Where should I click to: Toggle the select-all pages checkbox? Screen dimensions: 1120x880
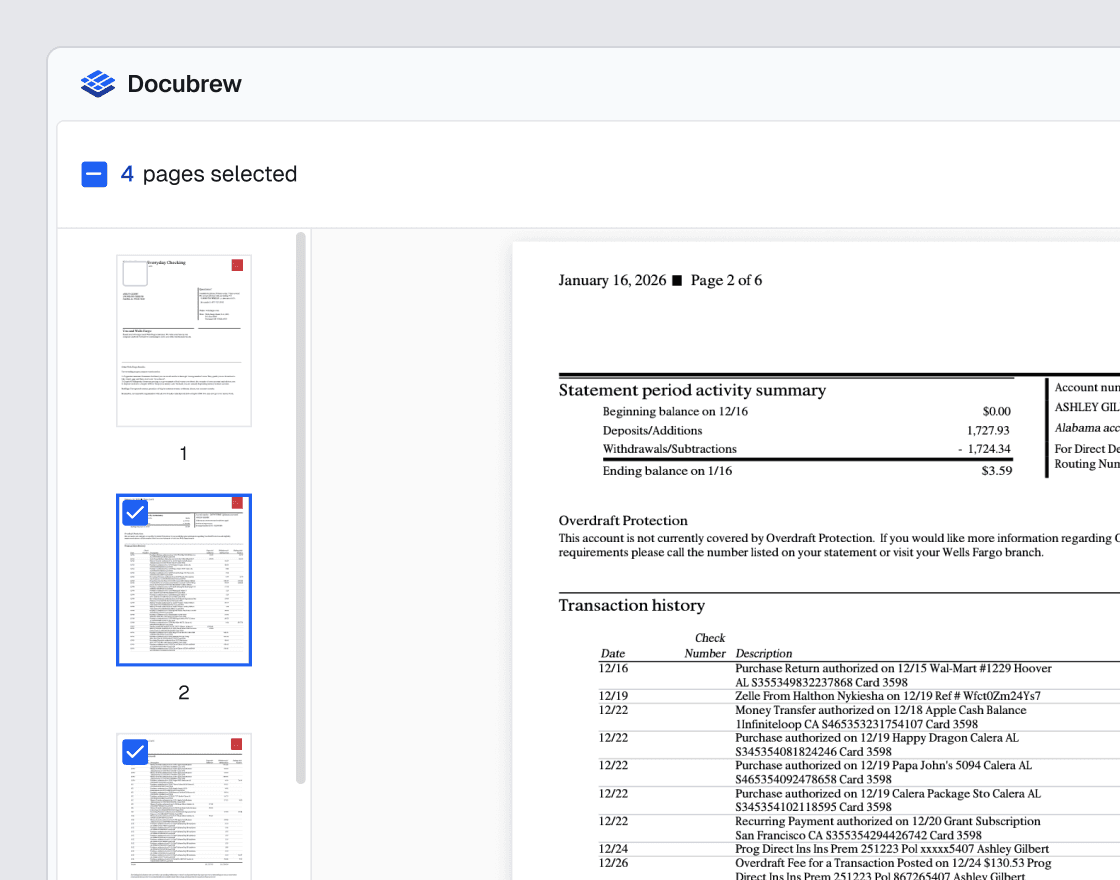(x=94, y=174)
